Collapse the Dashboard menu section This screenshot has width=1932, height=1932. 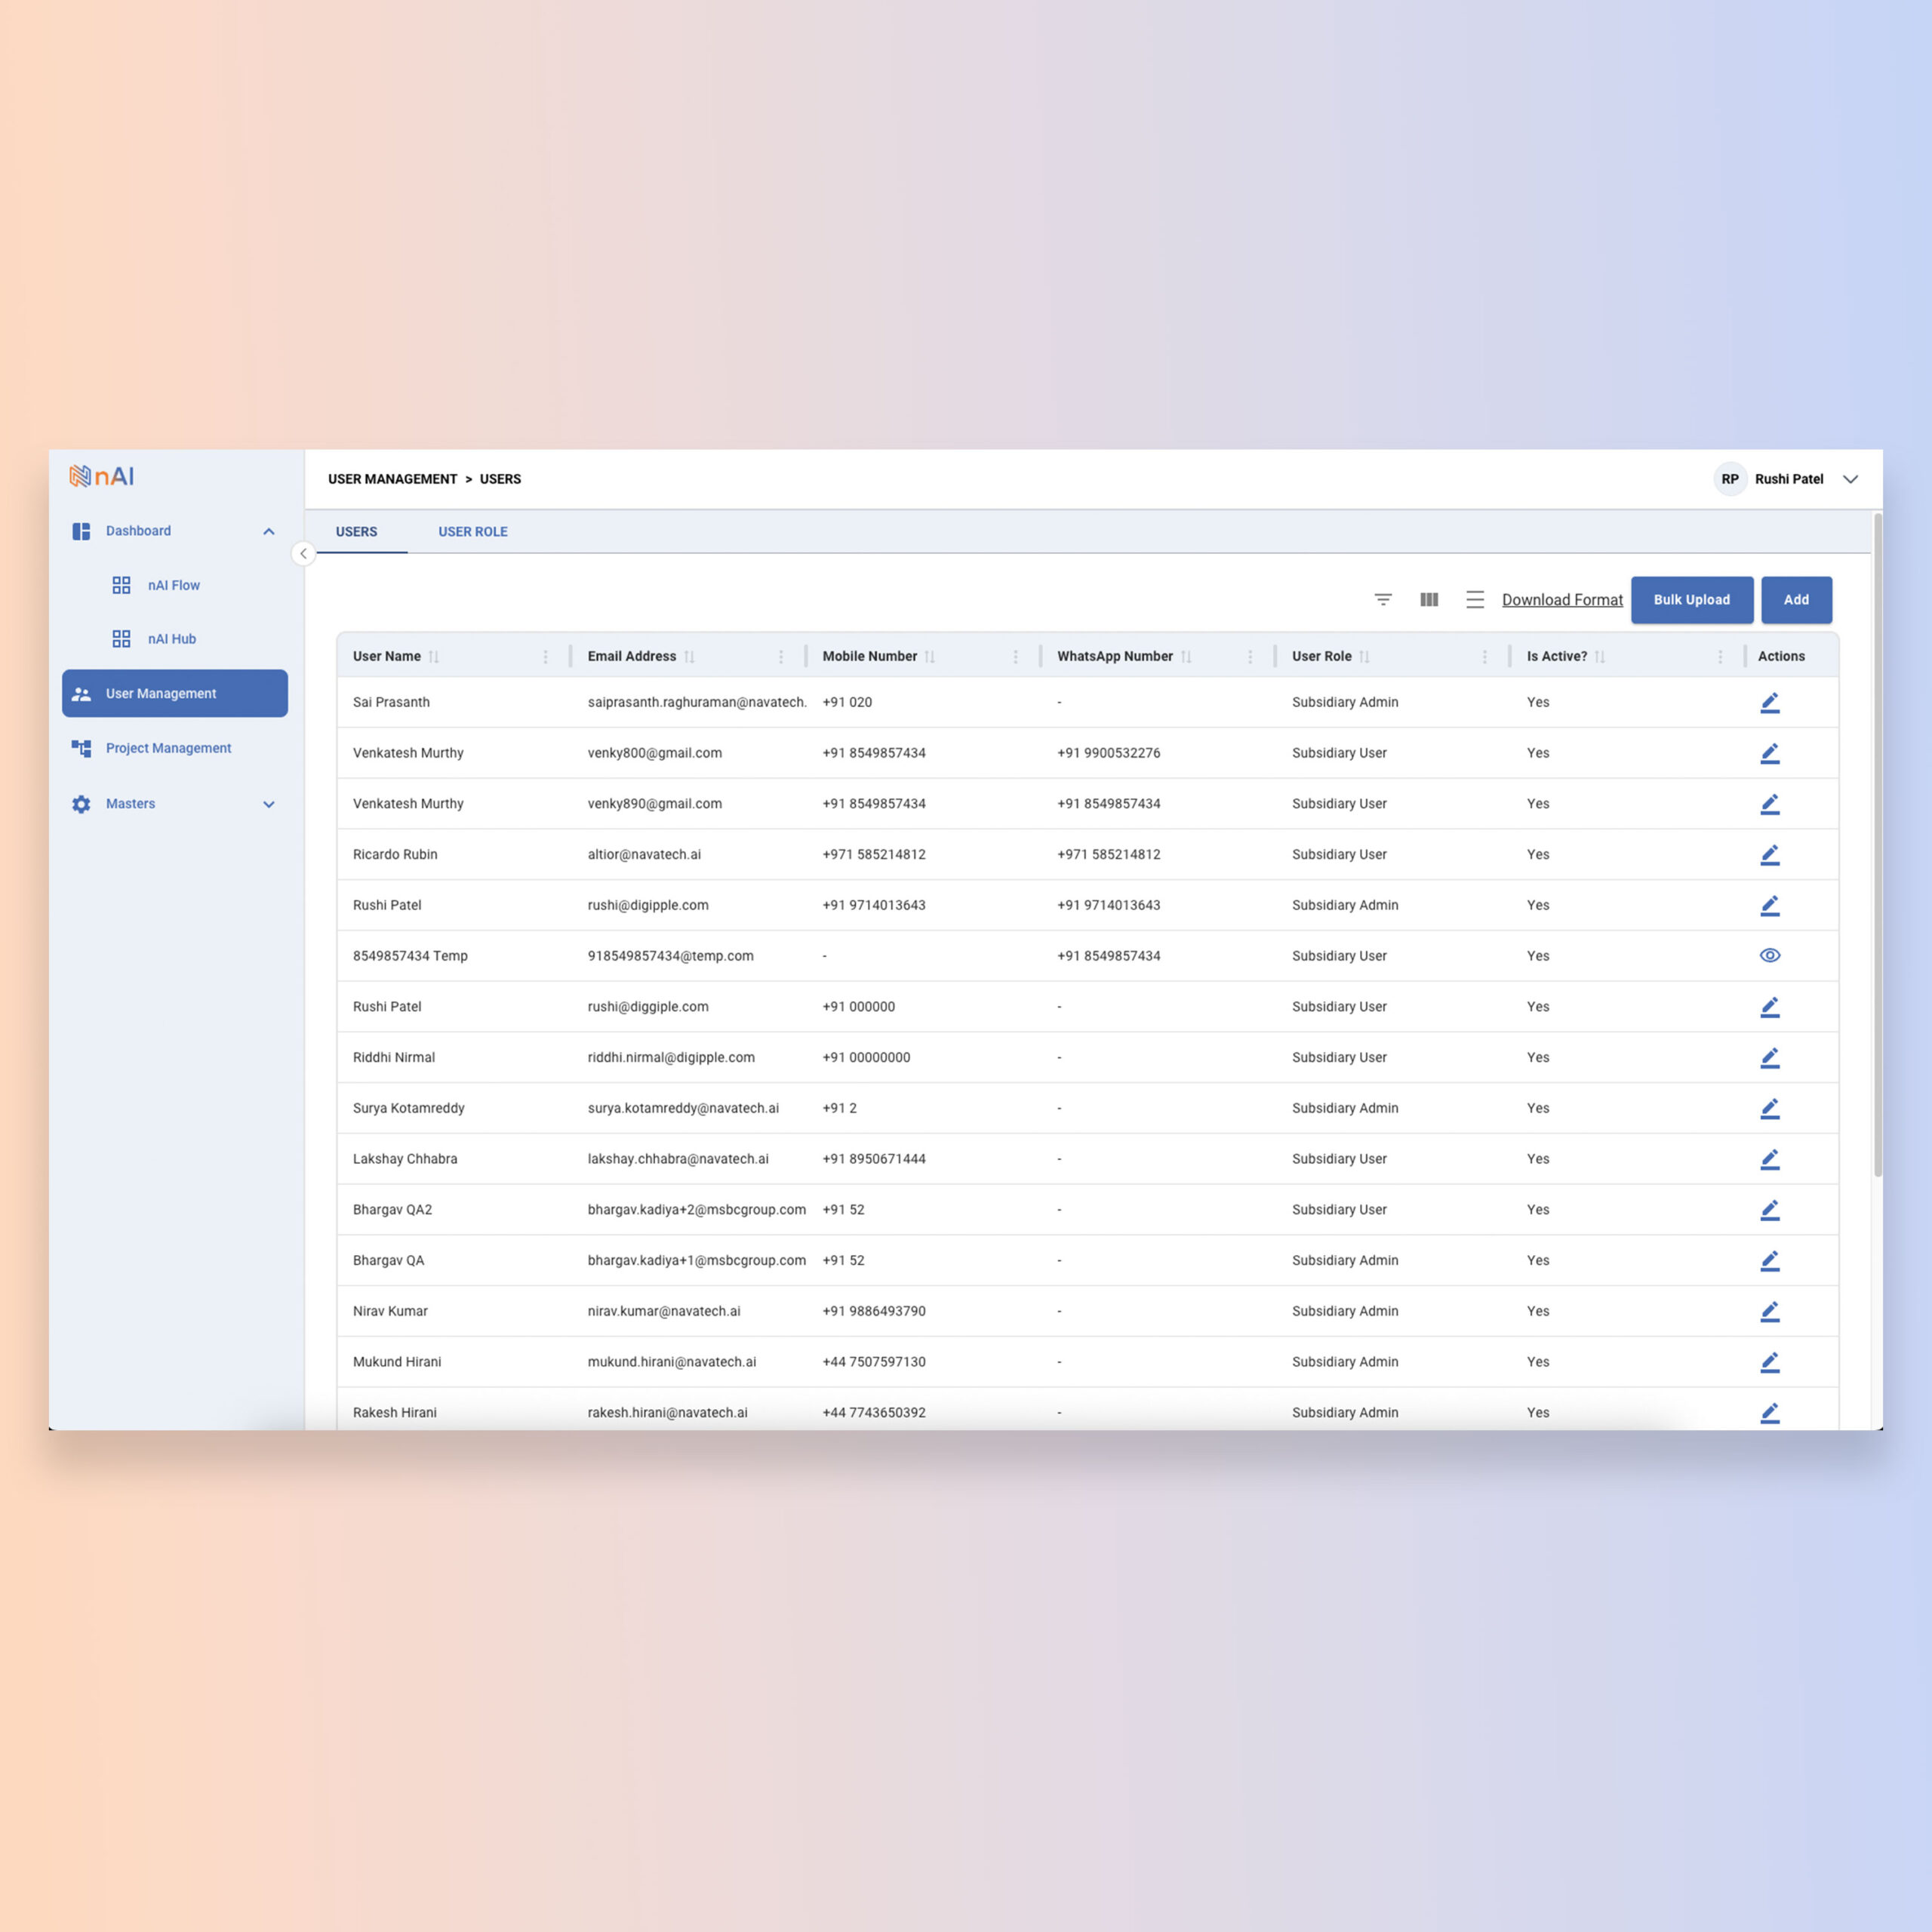[x=268, y=531]
